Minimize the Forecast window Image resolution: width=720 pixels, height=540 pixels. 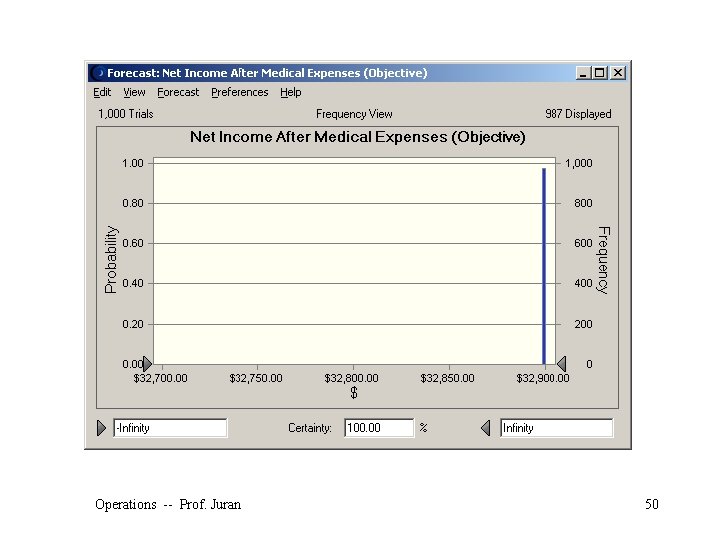tap(583, 73)
